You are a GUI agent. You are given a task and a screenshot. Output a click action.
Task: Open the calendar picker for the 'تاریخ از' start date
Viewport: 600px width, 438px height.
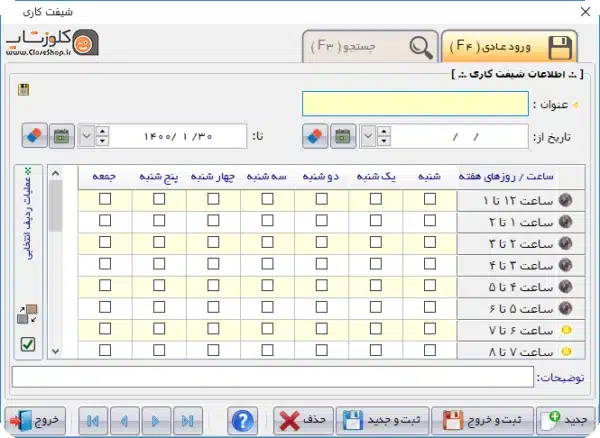tap(343, 136)
